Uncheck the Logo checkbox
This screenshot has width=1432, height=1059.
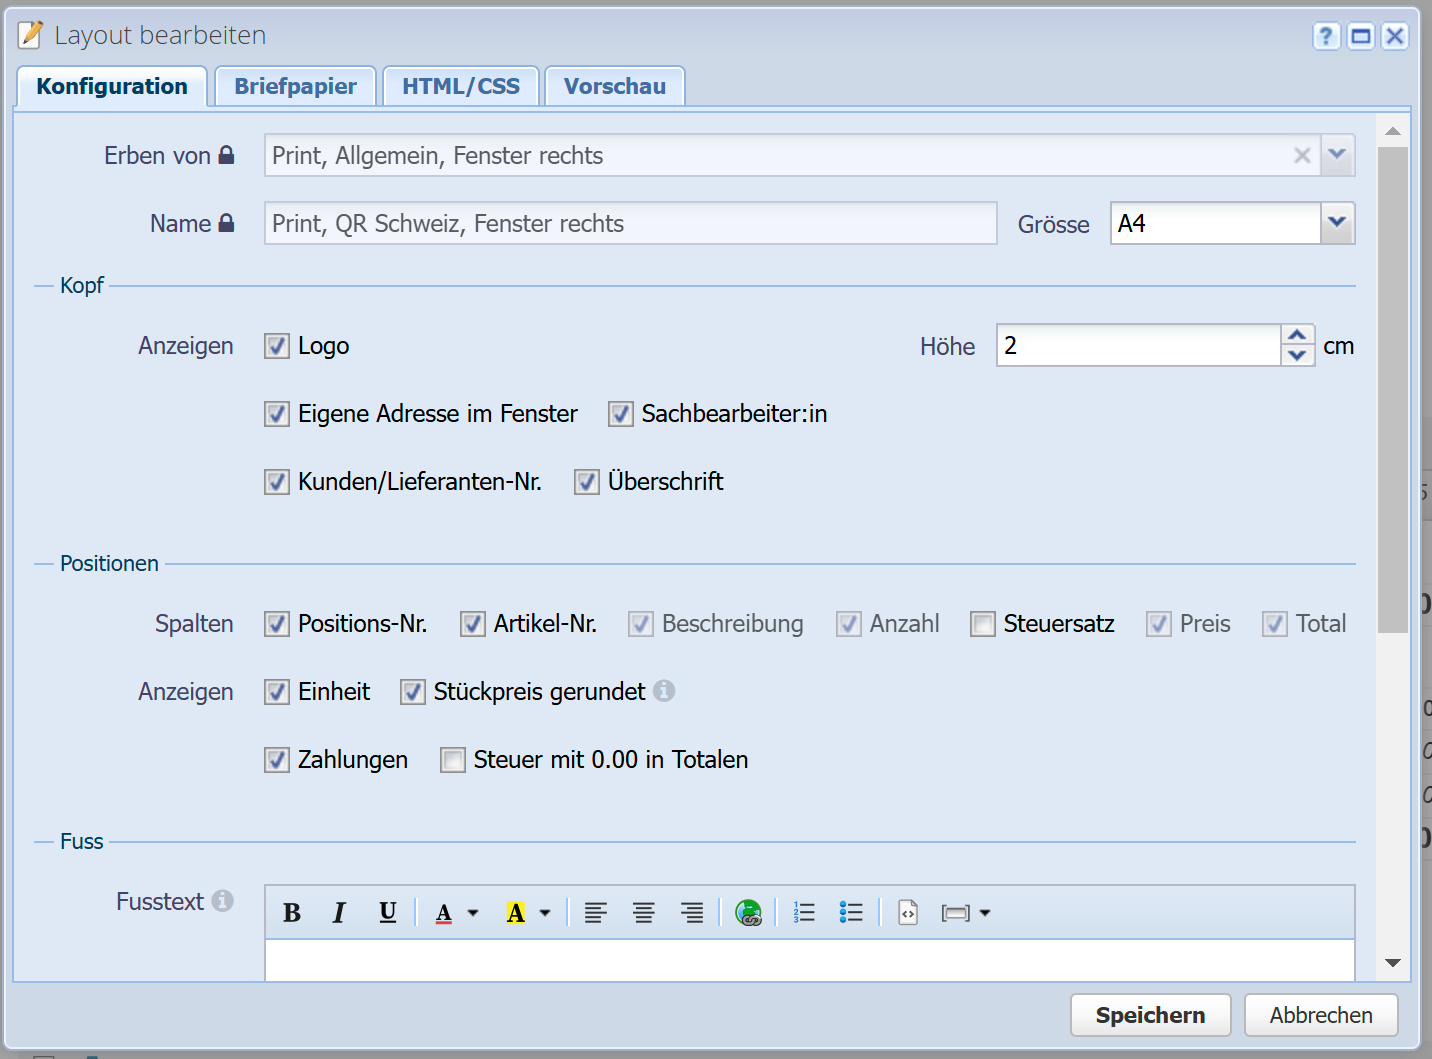pyautogui.click(x=277, y=346)
